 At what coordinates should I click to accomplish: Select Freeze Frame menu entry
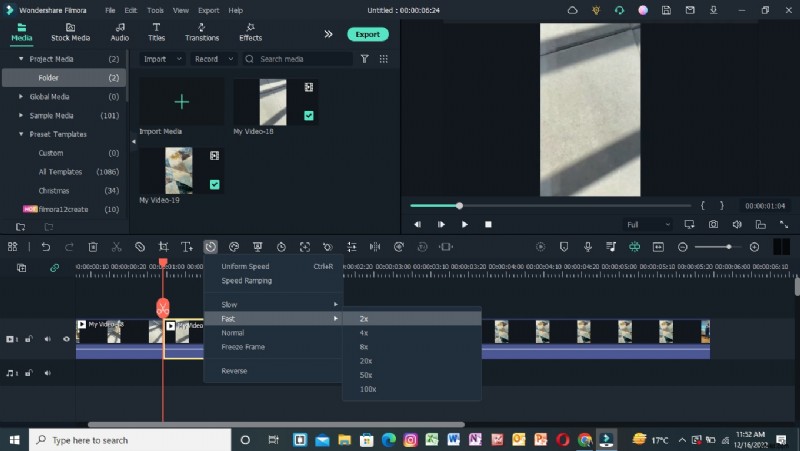273,347
